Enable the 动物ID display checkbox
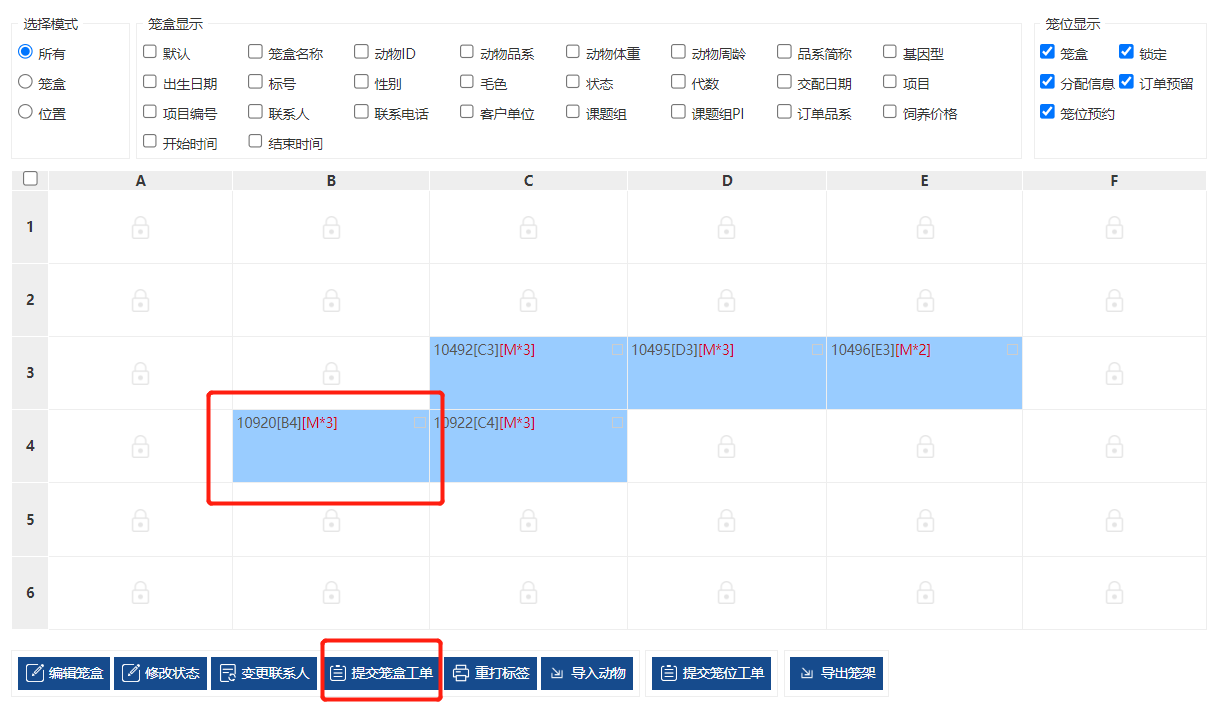 (x=361, y=52)
